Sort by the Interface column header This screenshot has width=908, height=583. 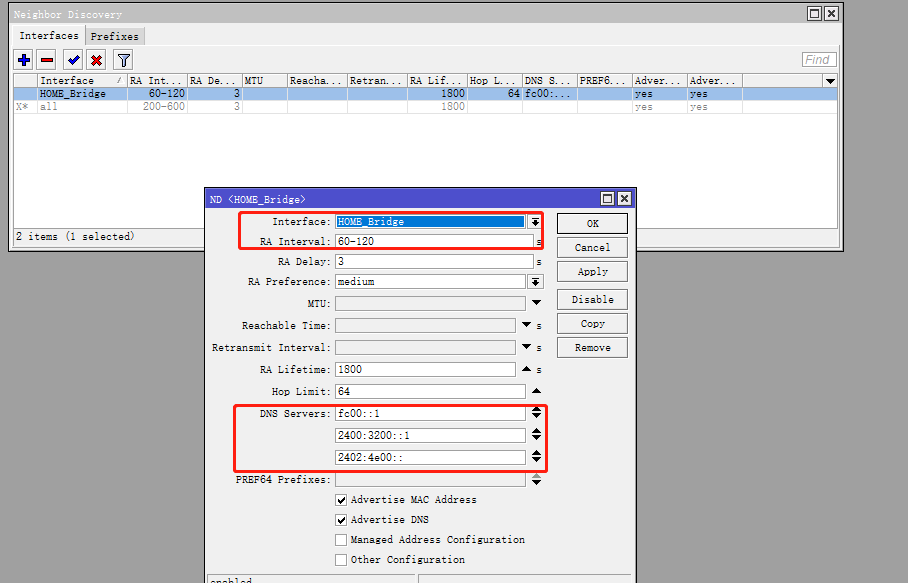tap(82, 80)
